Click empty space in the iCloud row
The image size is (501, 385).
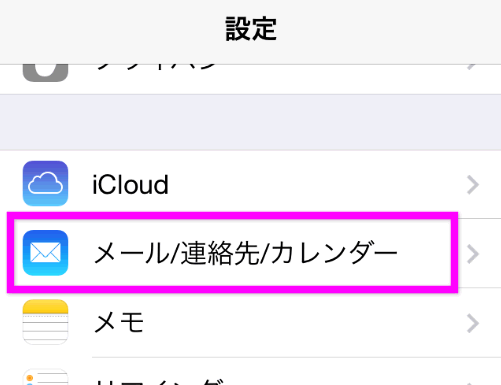click(317, 184)
